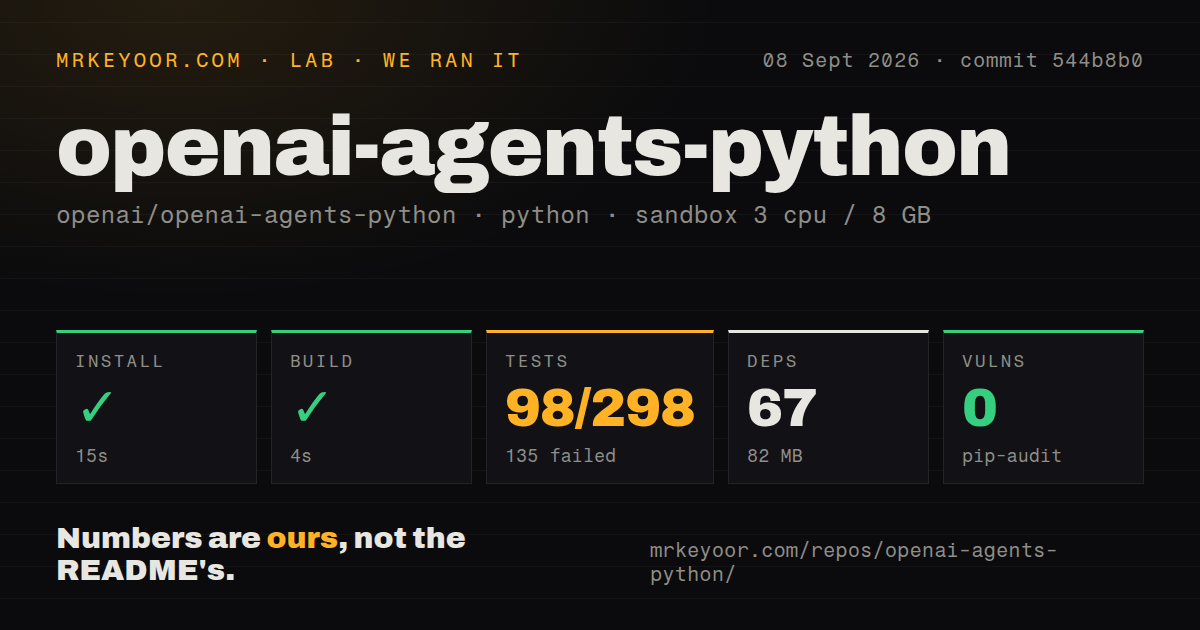Image resolution: width=1200 pixels, height=630 pixels.
Task: Click the openai-agents-python title
Action: pos(533,150)
